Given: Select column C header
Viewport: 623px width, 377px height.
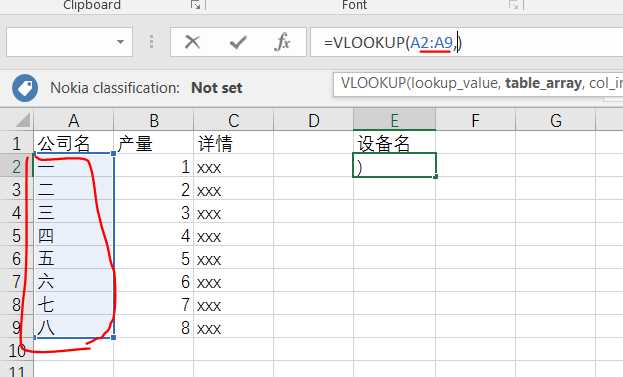Looking at the screenshot, I should pos(234,120).
